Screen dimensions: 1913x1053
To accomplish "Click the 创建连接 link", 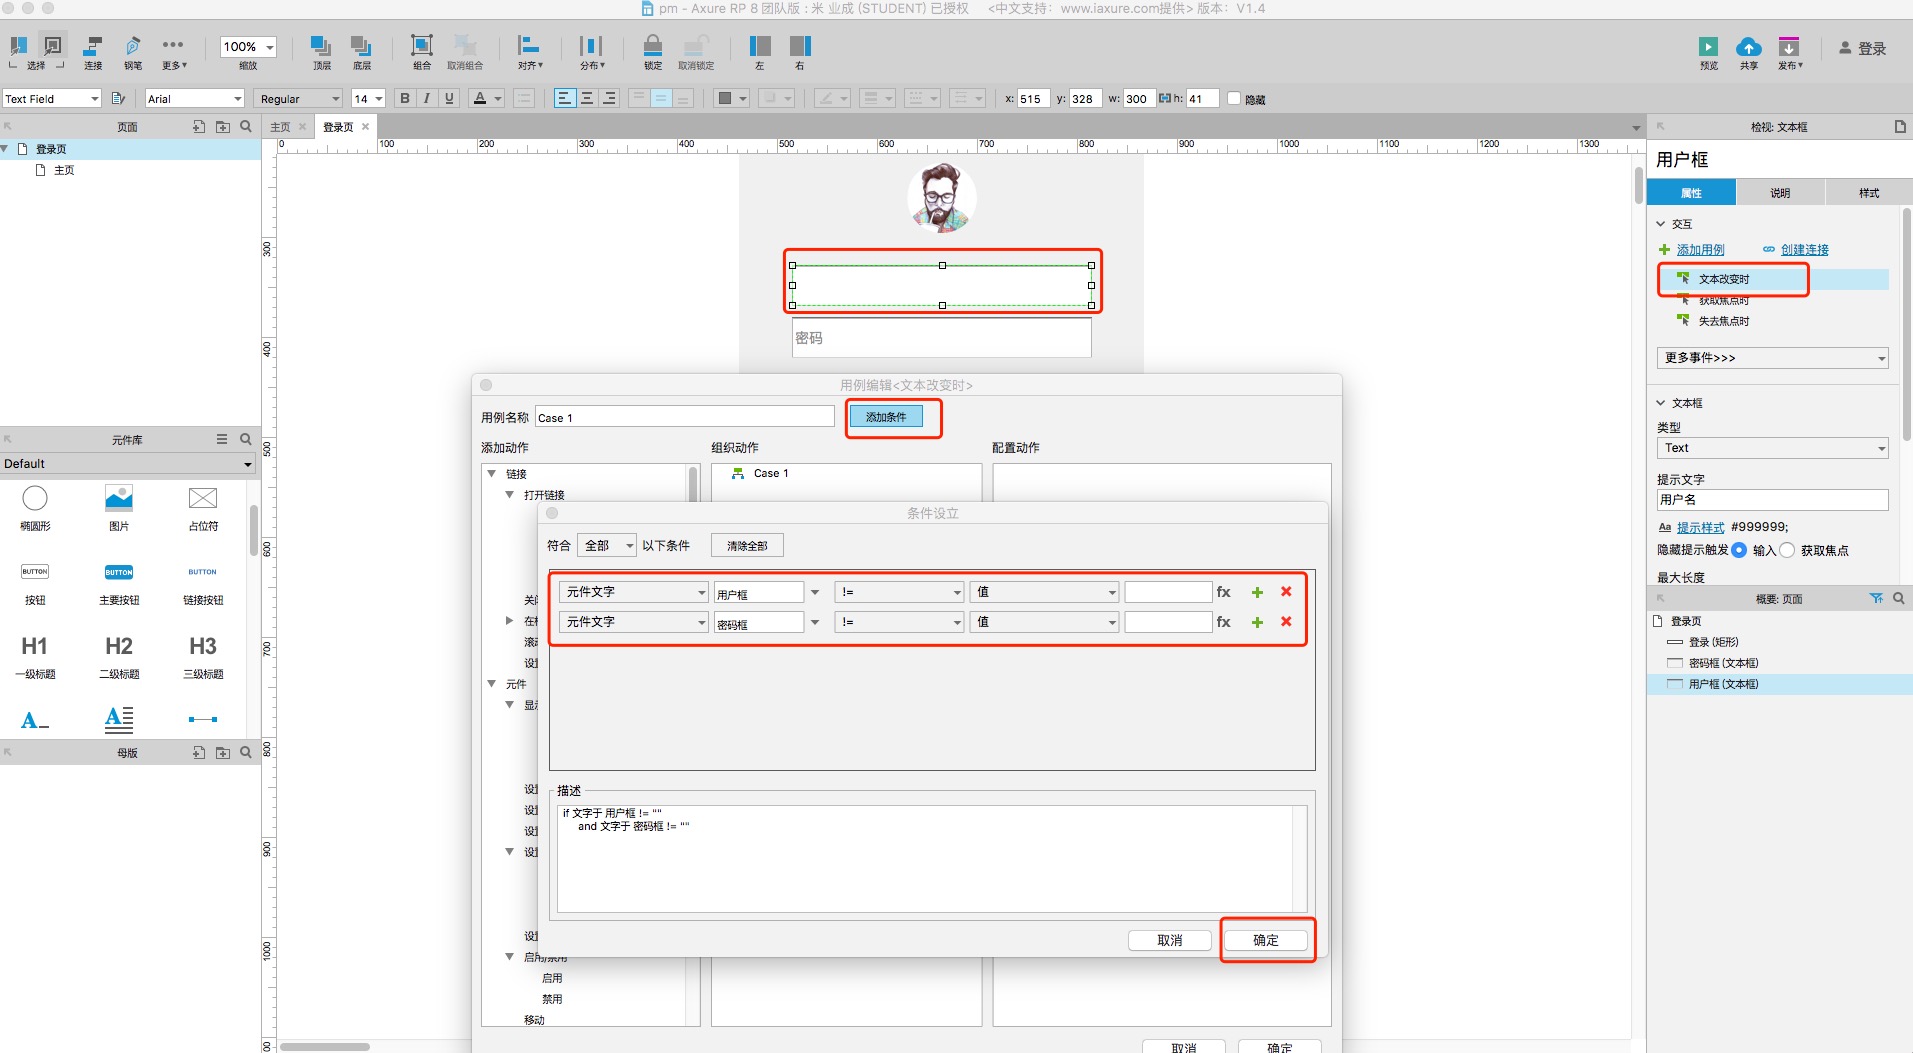I will pyautogui.click(x=1804, y=250).
